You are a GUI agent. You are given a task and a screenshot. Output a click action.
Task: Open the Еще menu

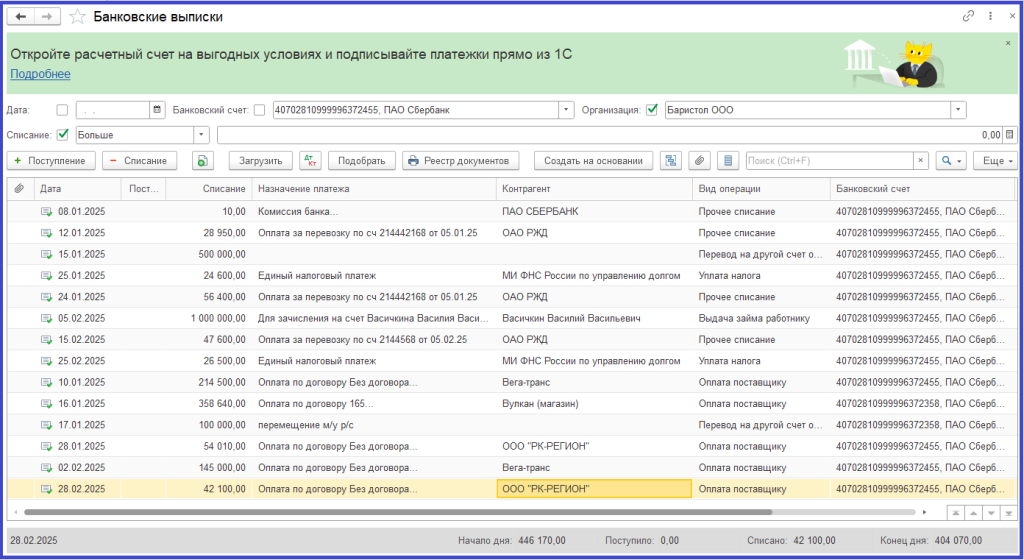pos(997,160)
